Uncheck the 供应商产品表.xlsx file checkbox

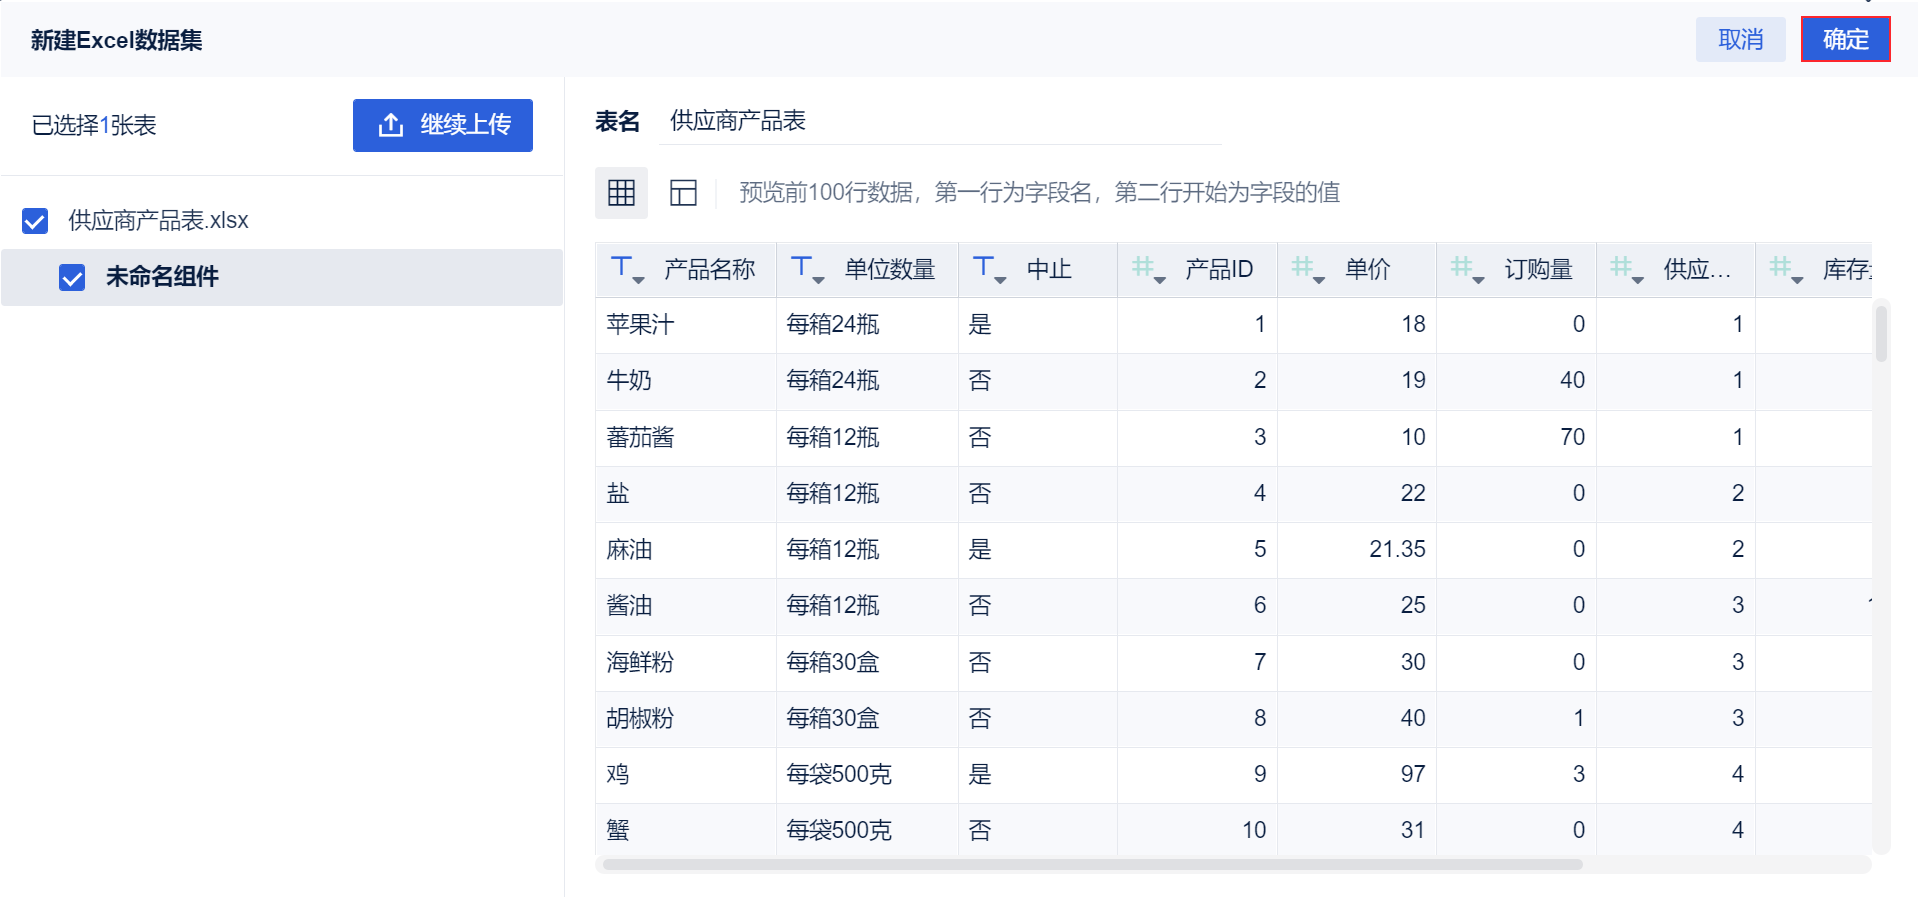click(35, 221)
